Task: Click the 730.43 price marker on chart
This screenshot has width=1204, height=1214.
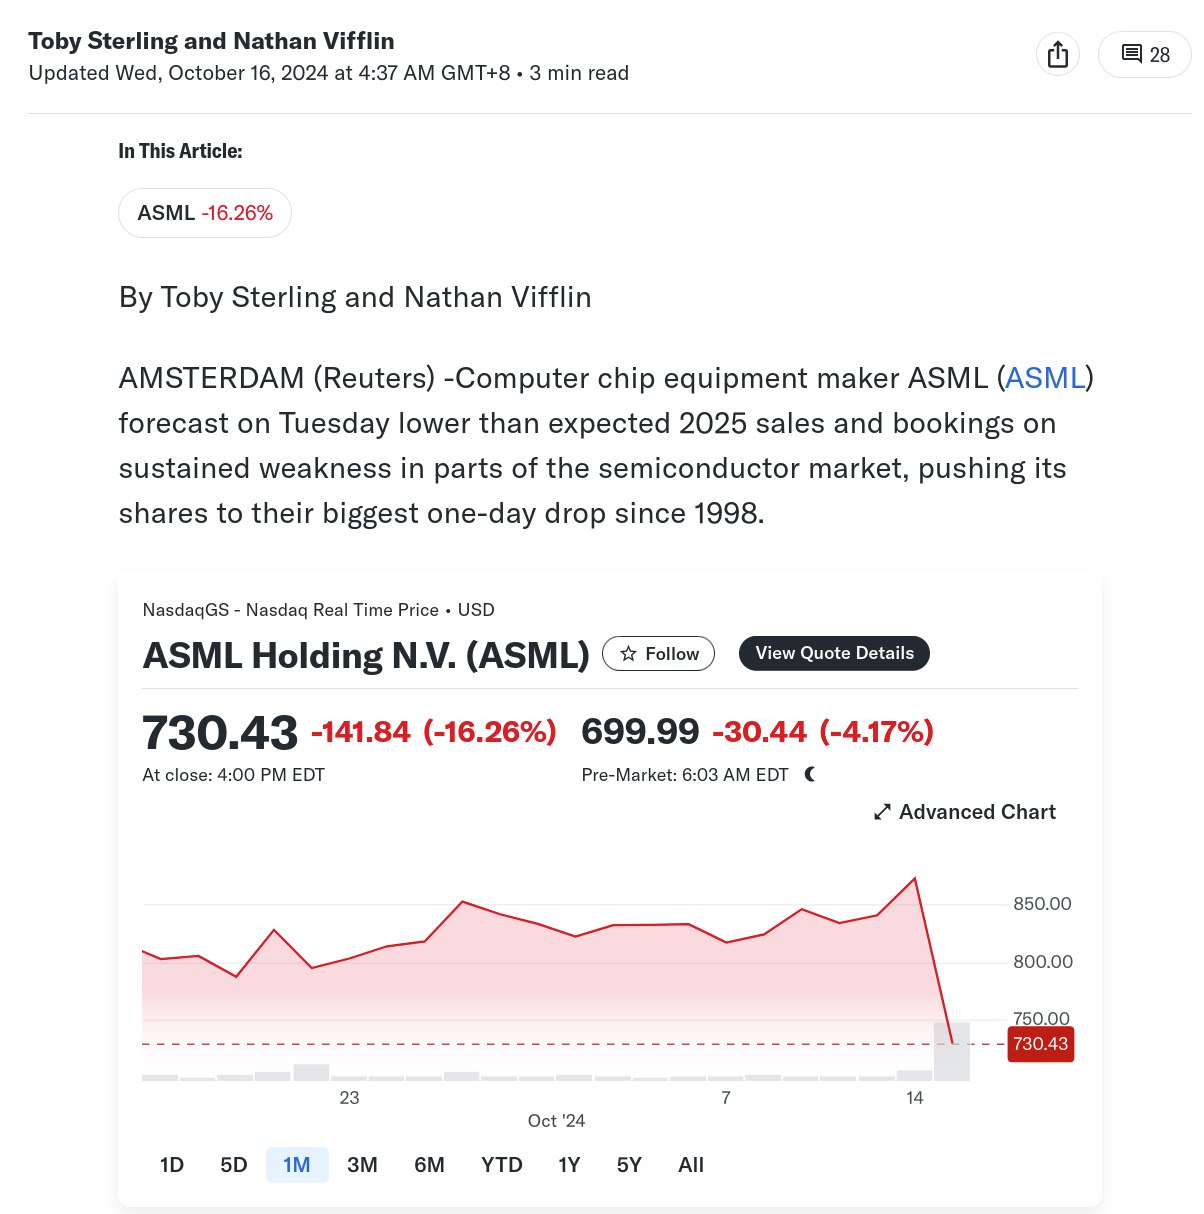Action: pyautogui.click(x=1040, y=1044)
